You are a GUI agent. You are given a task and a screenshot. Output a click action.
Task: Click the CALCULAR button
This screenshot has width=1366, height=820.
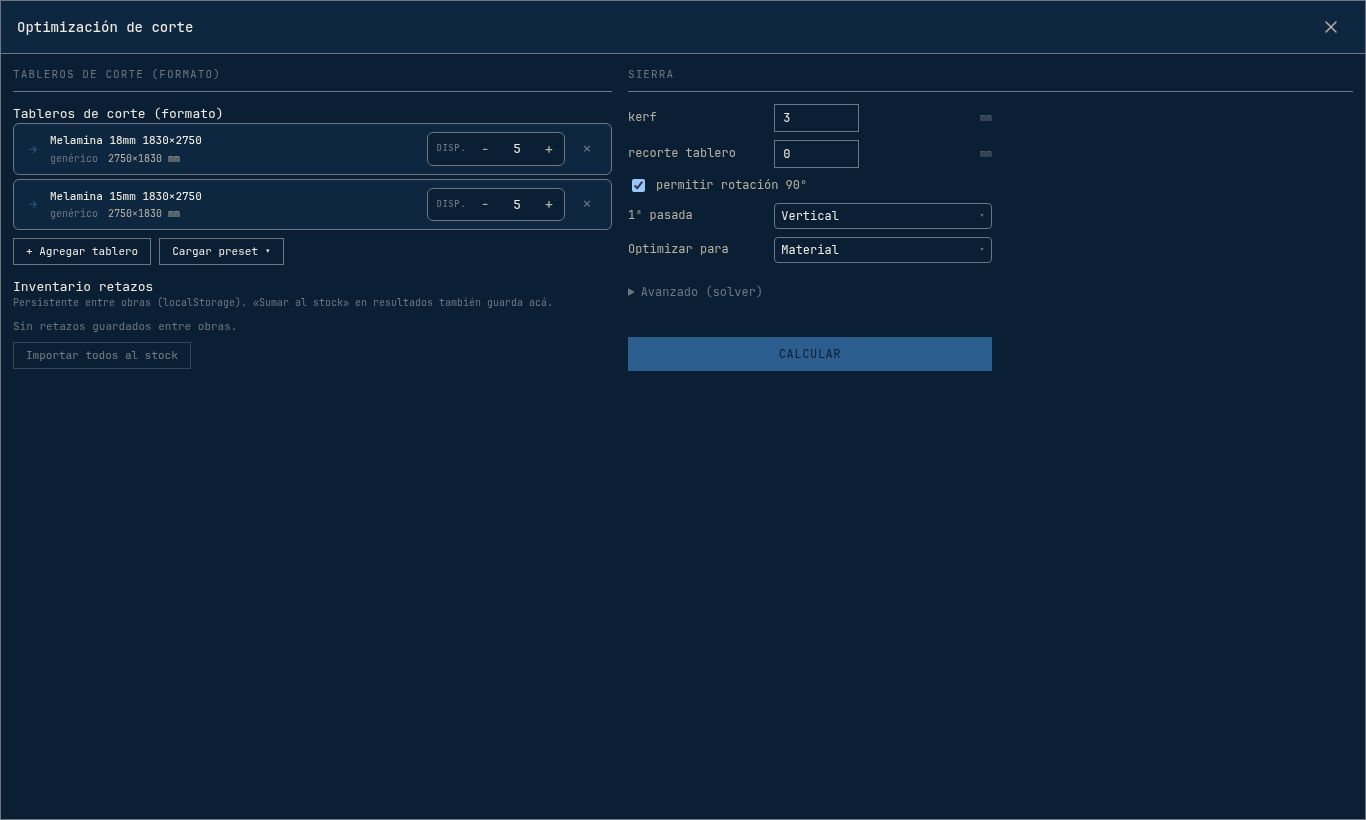(x=810, y=354)
